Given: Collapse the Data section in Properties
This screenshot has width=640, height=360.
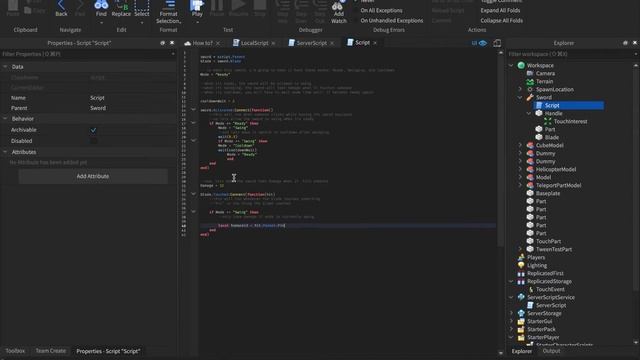Looking at the screenshot, I should 5,67.
